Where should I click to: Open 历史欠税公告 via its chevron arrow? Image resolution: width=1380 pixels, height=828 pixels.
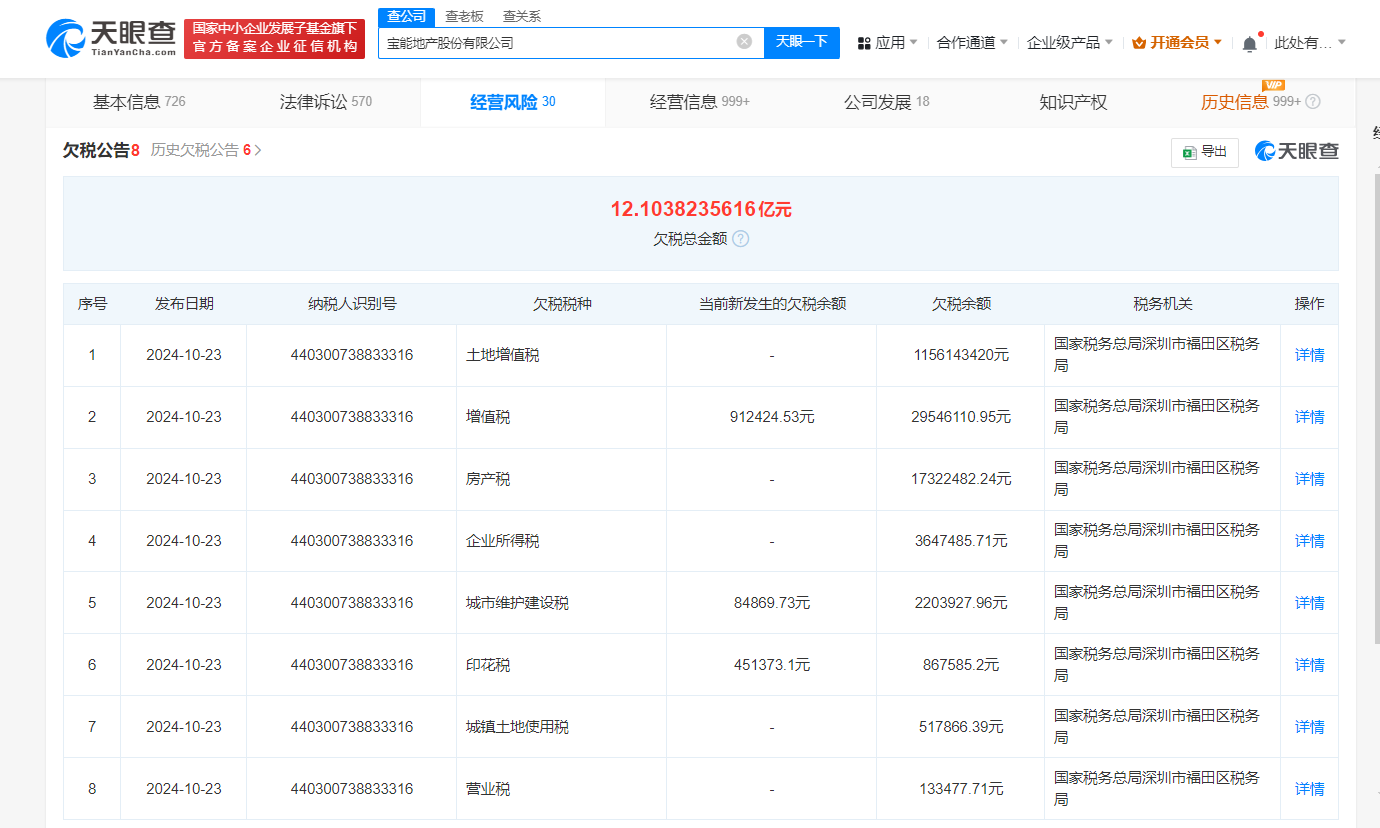[258, 151]
